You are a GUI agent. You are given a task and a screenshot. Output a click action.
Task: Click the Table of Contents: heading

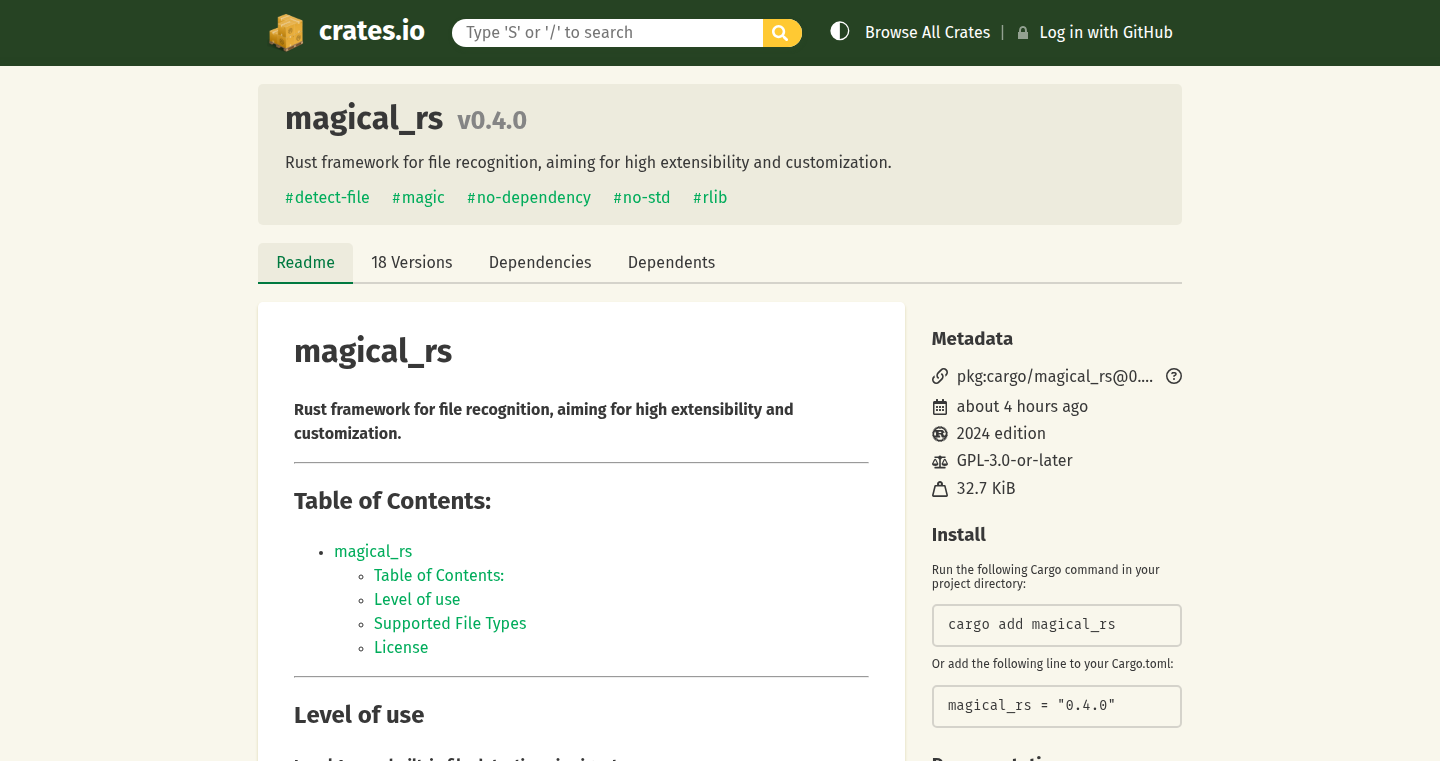click(x=392, y=501)
